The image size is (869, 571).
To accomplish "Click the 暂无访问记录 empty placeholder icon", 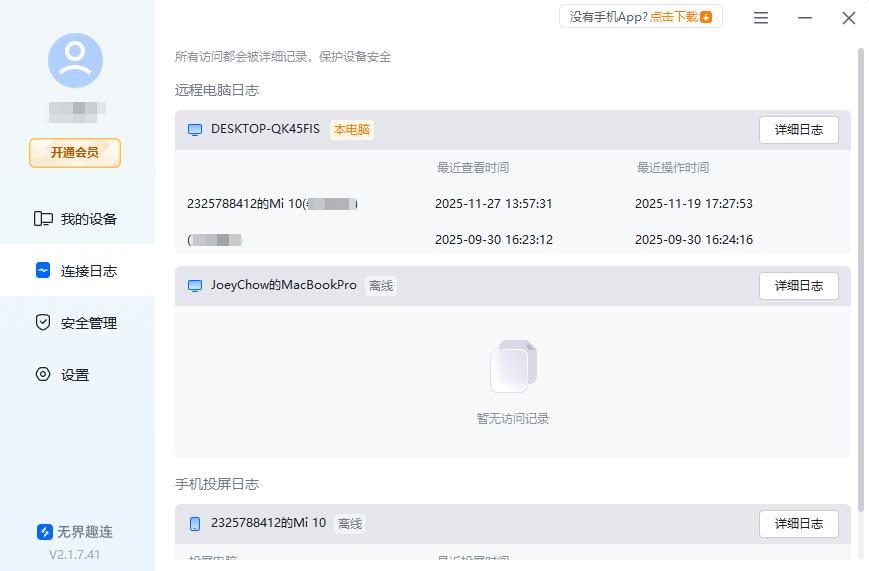I will 513,366.
